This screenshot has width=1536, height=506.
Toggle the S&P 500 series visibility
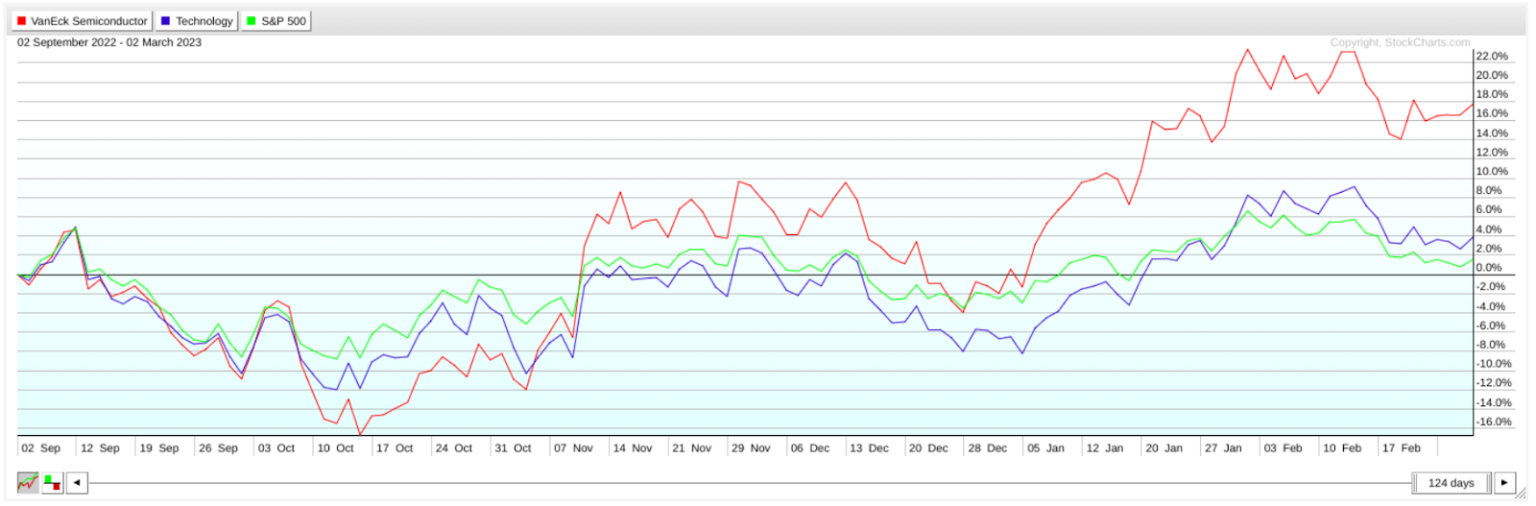[x=276, y=21]
